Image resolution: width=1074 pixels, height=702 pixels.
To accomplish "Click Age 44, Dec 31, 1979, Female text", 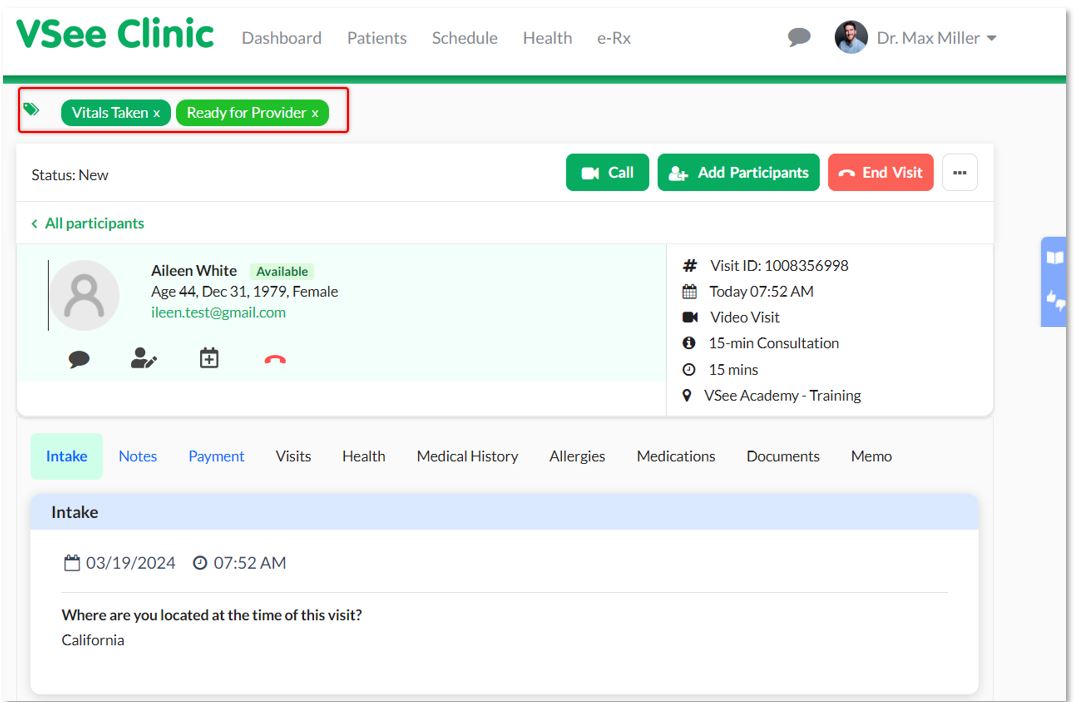I will coord(245,292).
